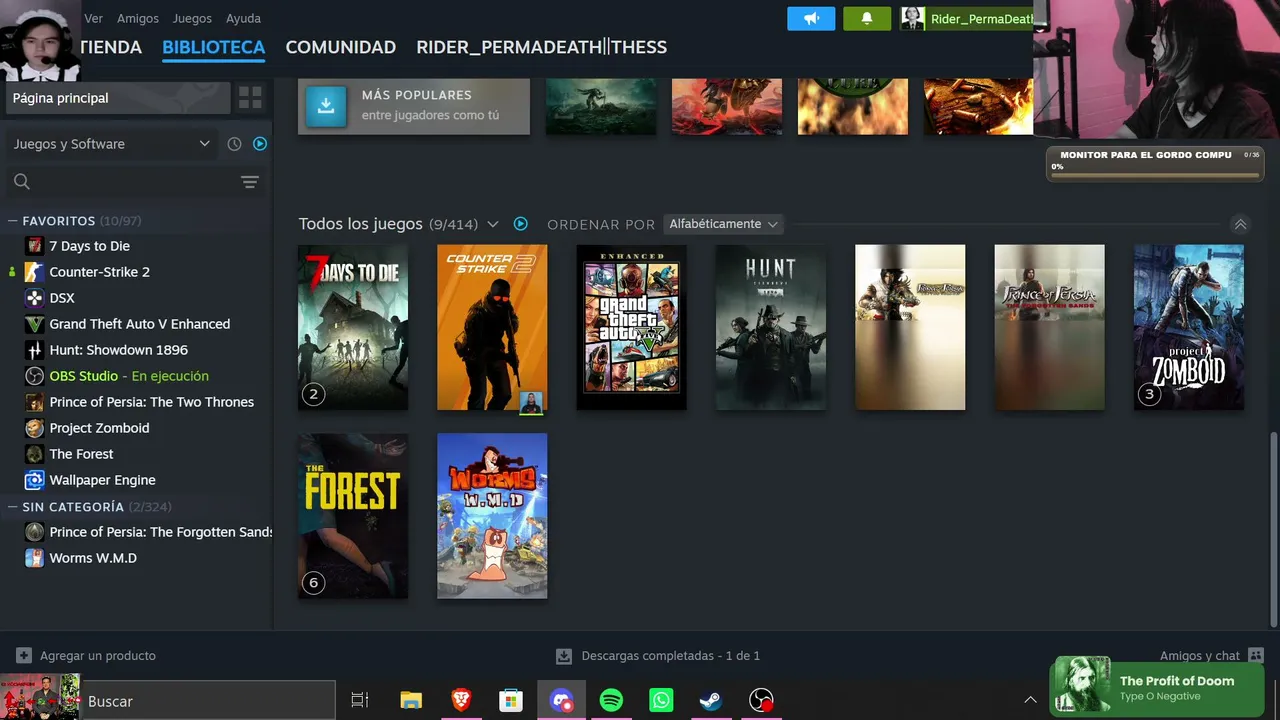Open the green notifications bell

(867, 18)
